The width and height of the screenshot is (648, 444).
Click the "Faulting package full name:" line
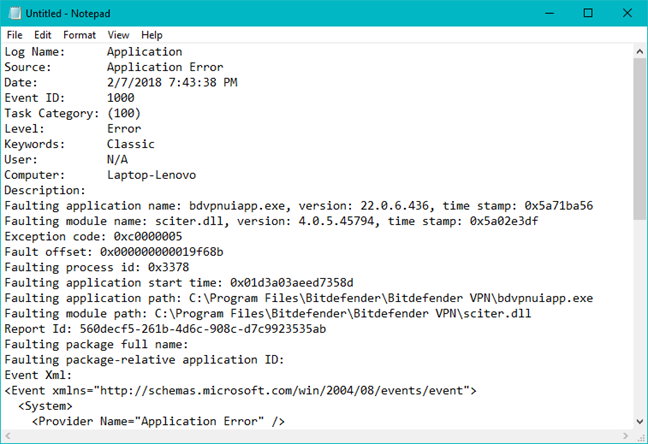(96, 344)
